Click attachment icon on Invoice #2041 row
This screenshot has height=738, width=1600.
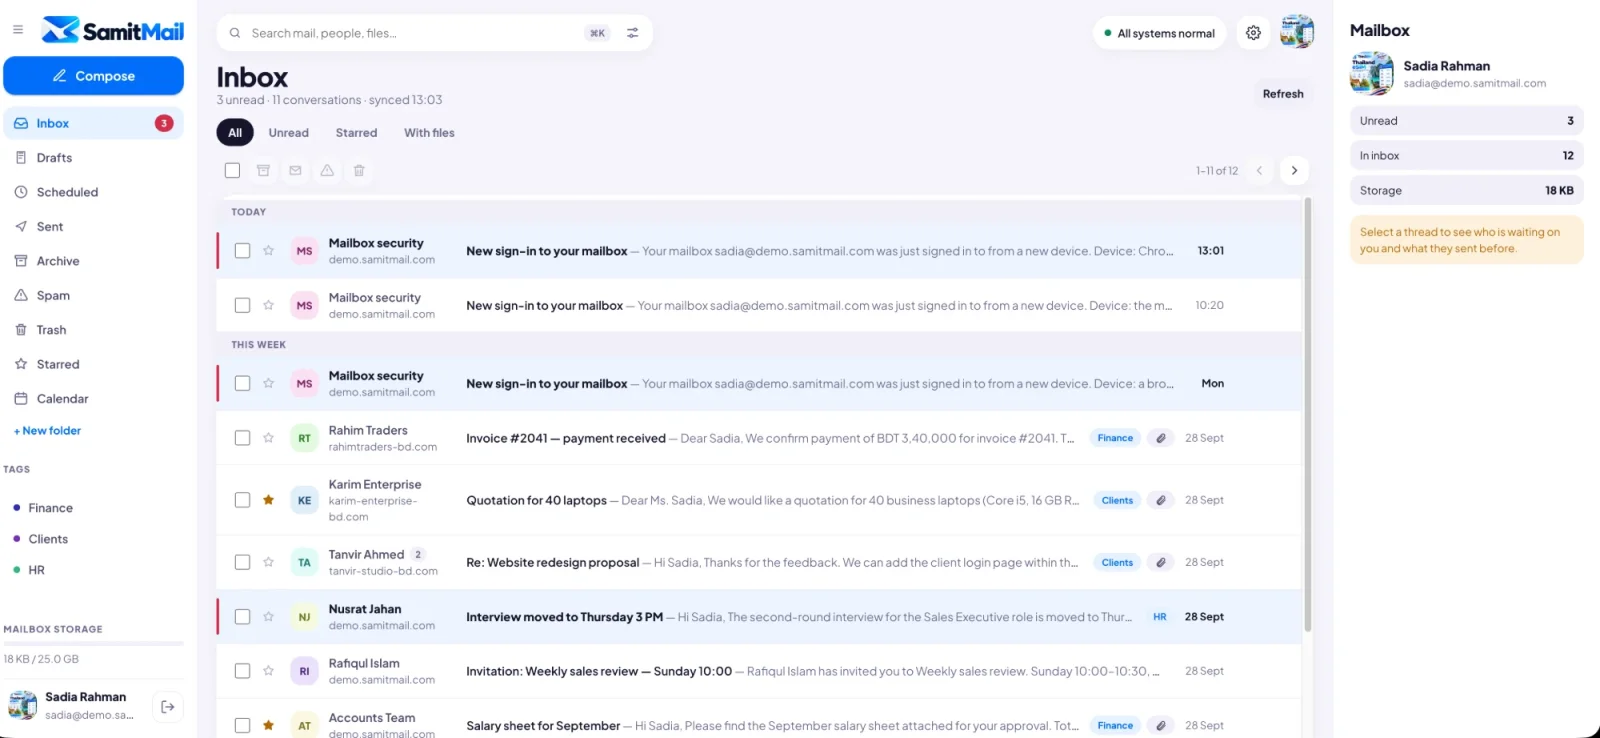(1160, 438)
